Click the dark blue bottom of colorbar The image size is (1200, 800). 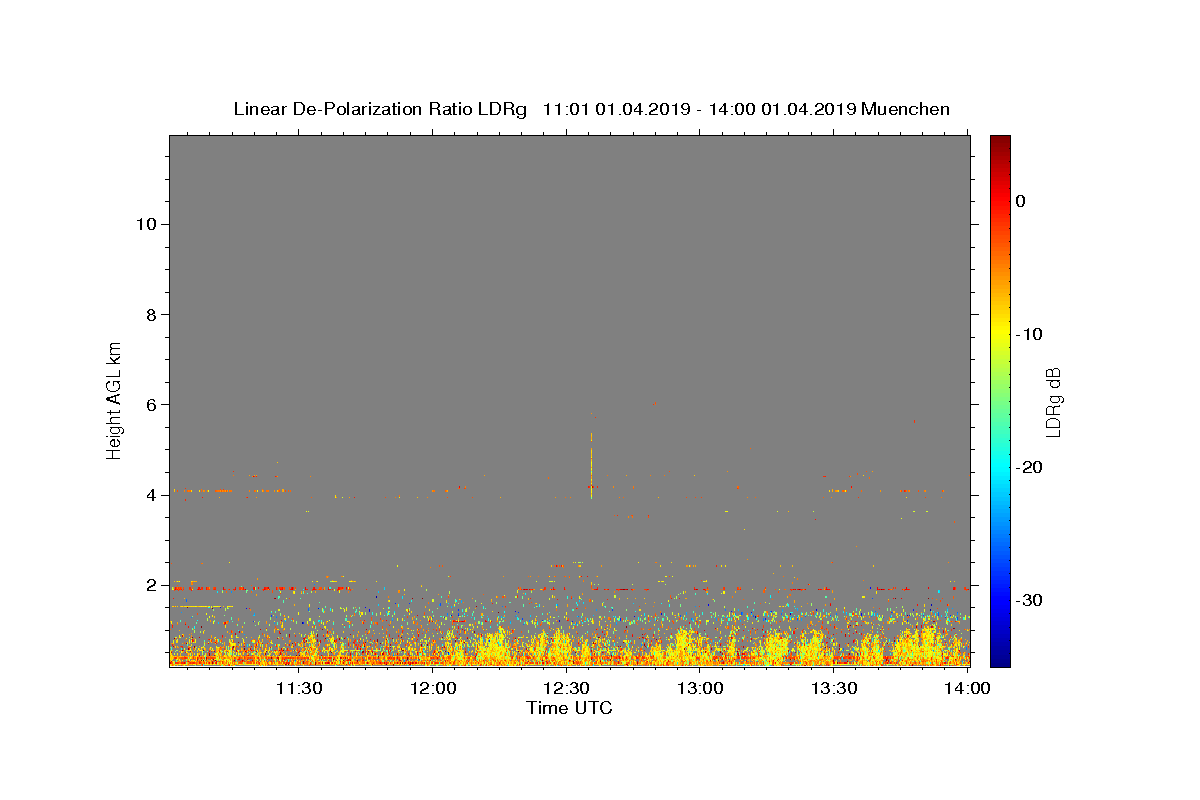[1000, 658]
